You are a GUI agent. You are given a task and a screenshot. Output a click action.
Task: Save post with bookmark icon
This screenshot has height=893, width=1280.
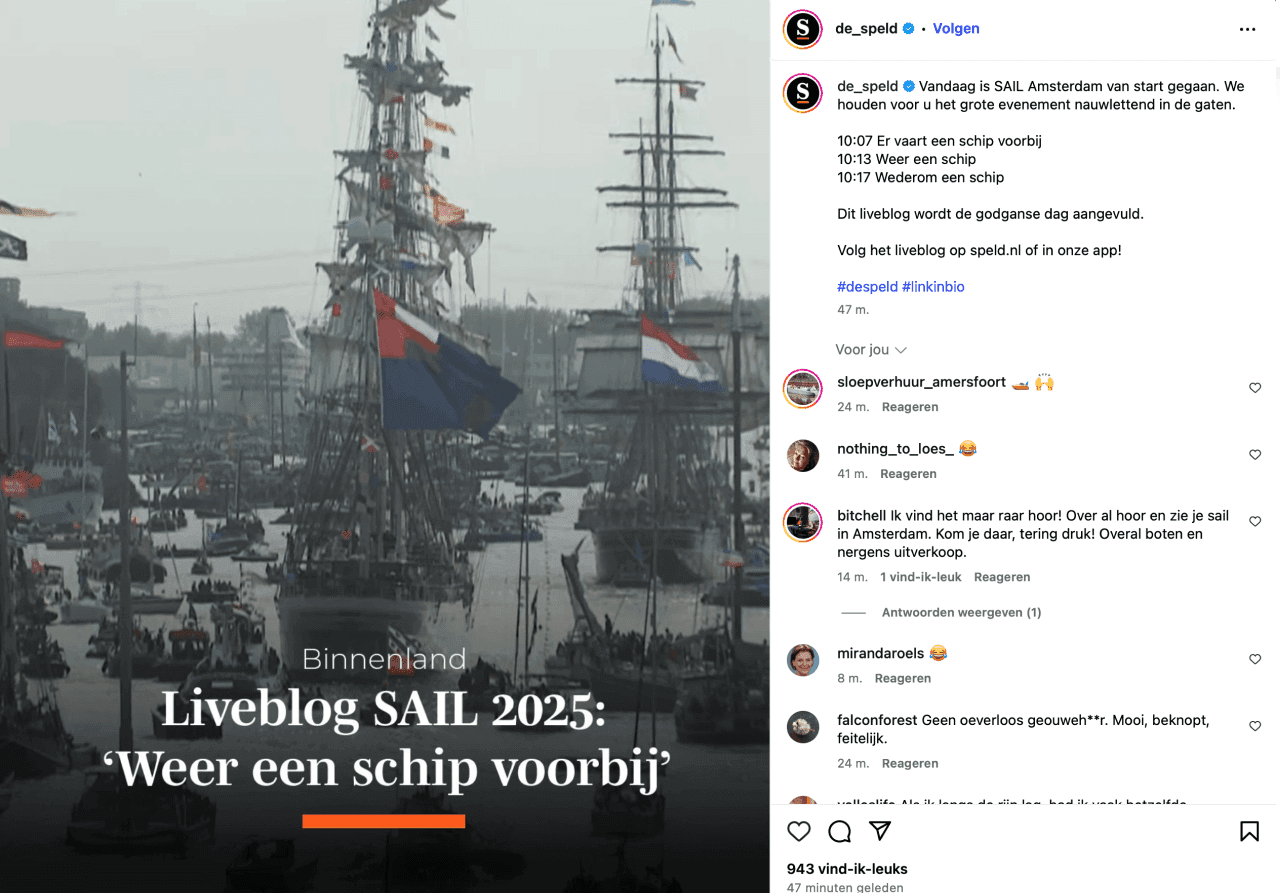1249,831
